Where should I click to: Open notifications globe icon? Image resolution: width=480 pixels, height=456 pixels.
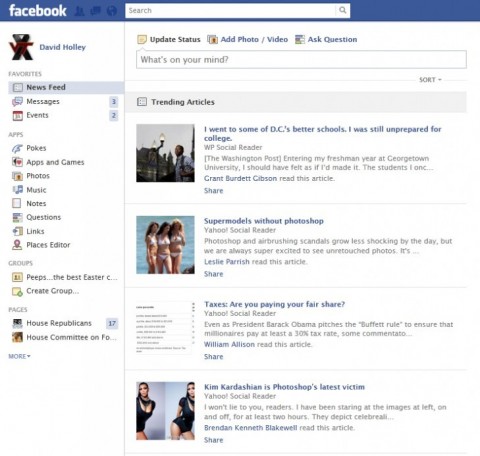pos(112,11)
